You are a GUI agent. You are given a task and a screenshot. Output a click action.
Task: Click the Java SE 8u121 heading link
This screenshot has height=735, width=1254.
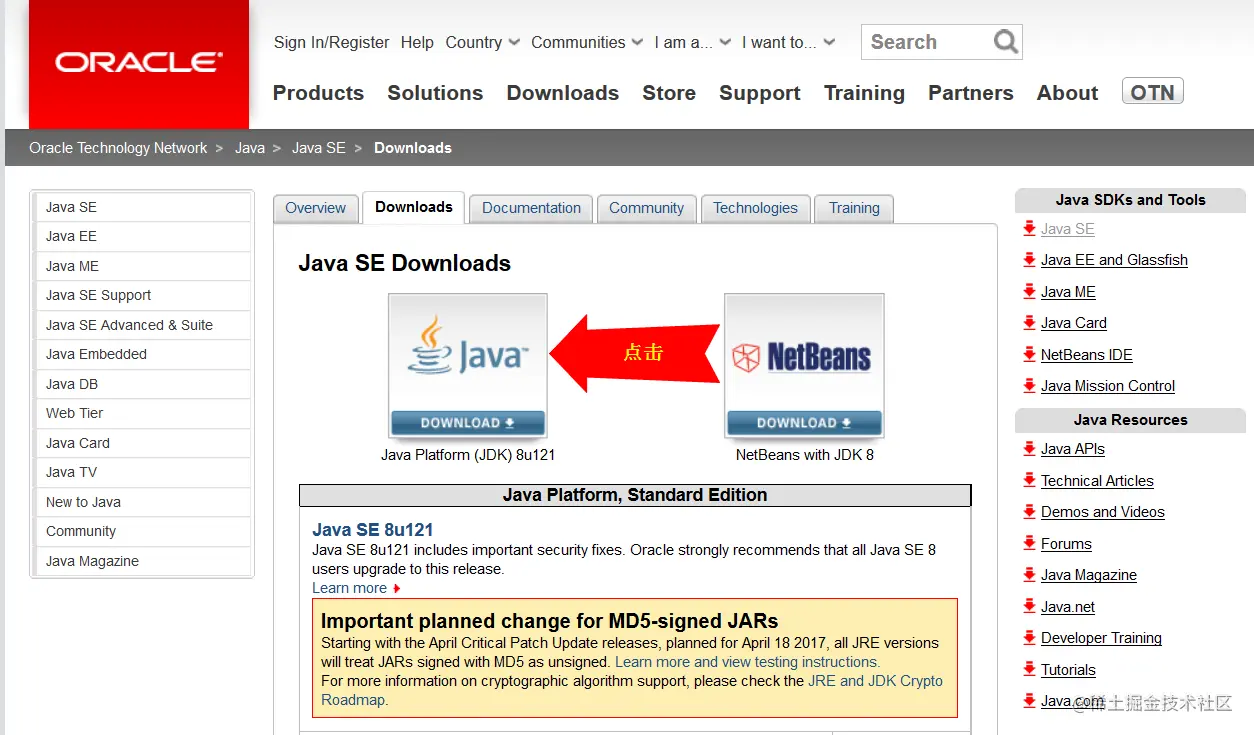(372, 530)
